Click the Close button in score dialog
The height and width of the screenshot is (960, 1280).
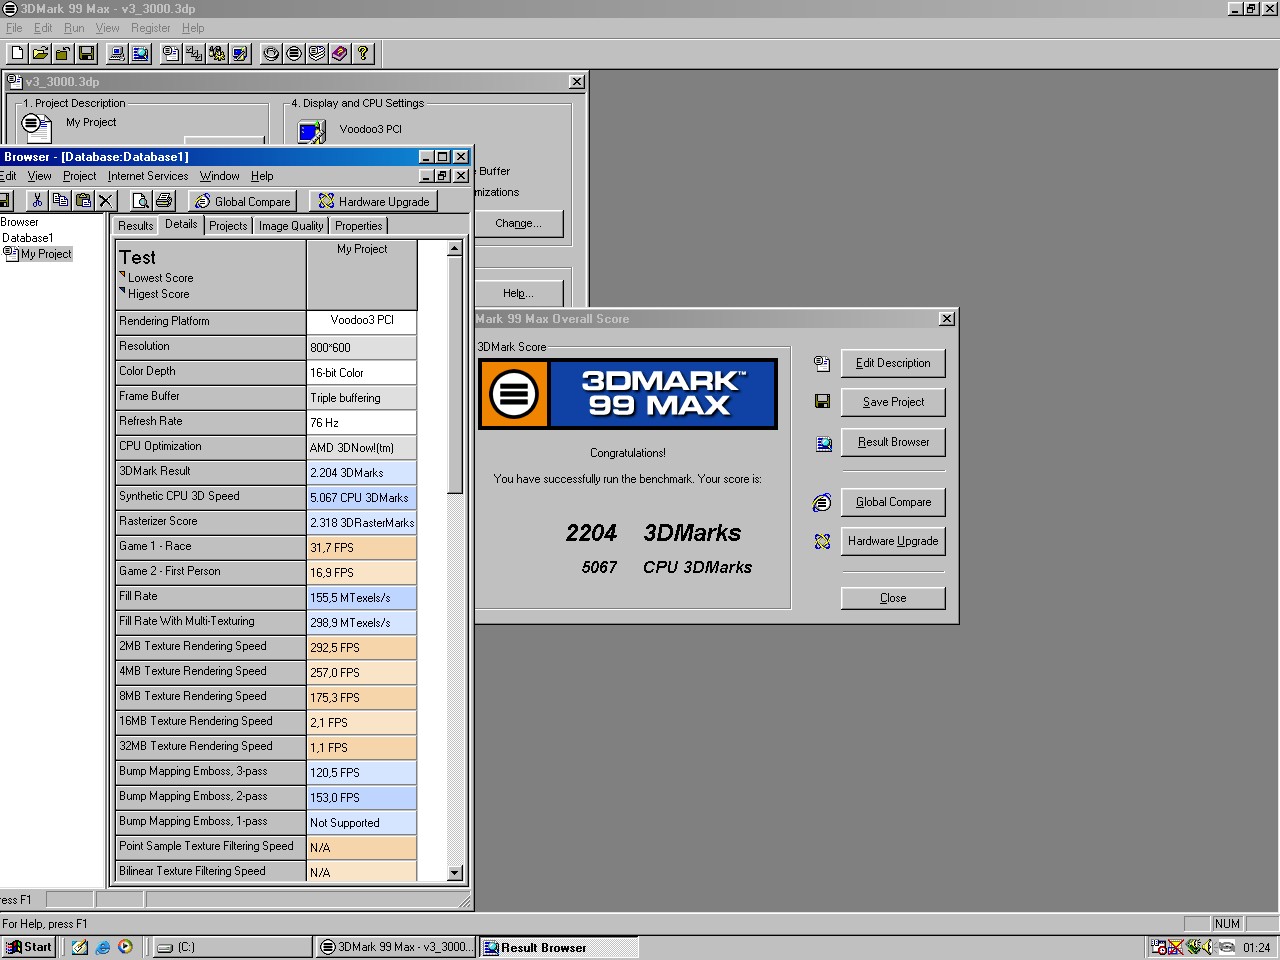pos(893,598)
